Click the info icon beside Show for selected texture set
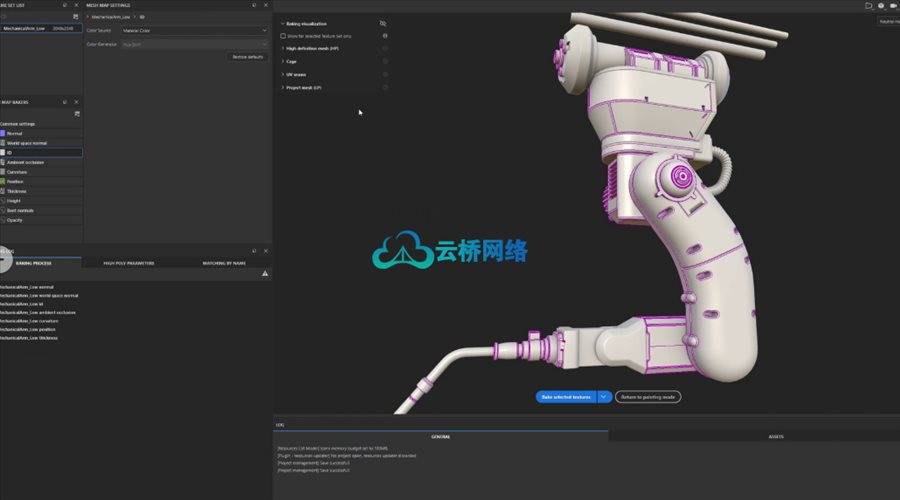Image resolution: width=900 pixels, height=500 pixels. pos(385,35)
